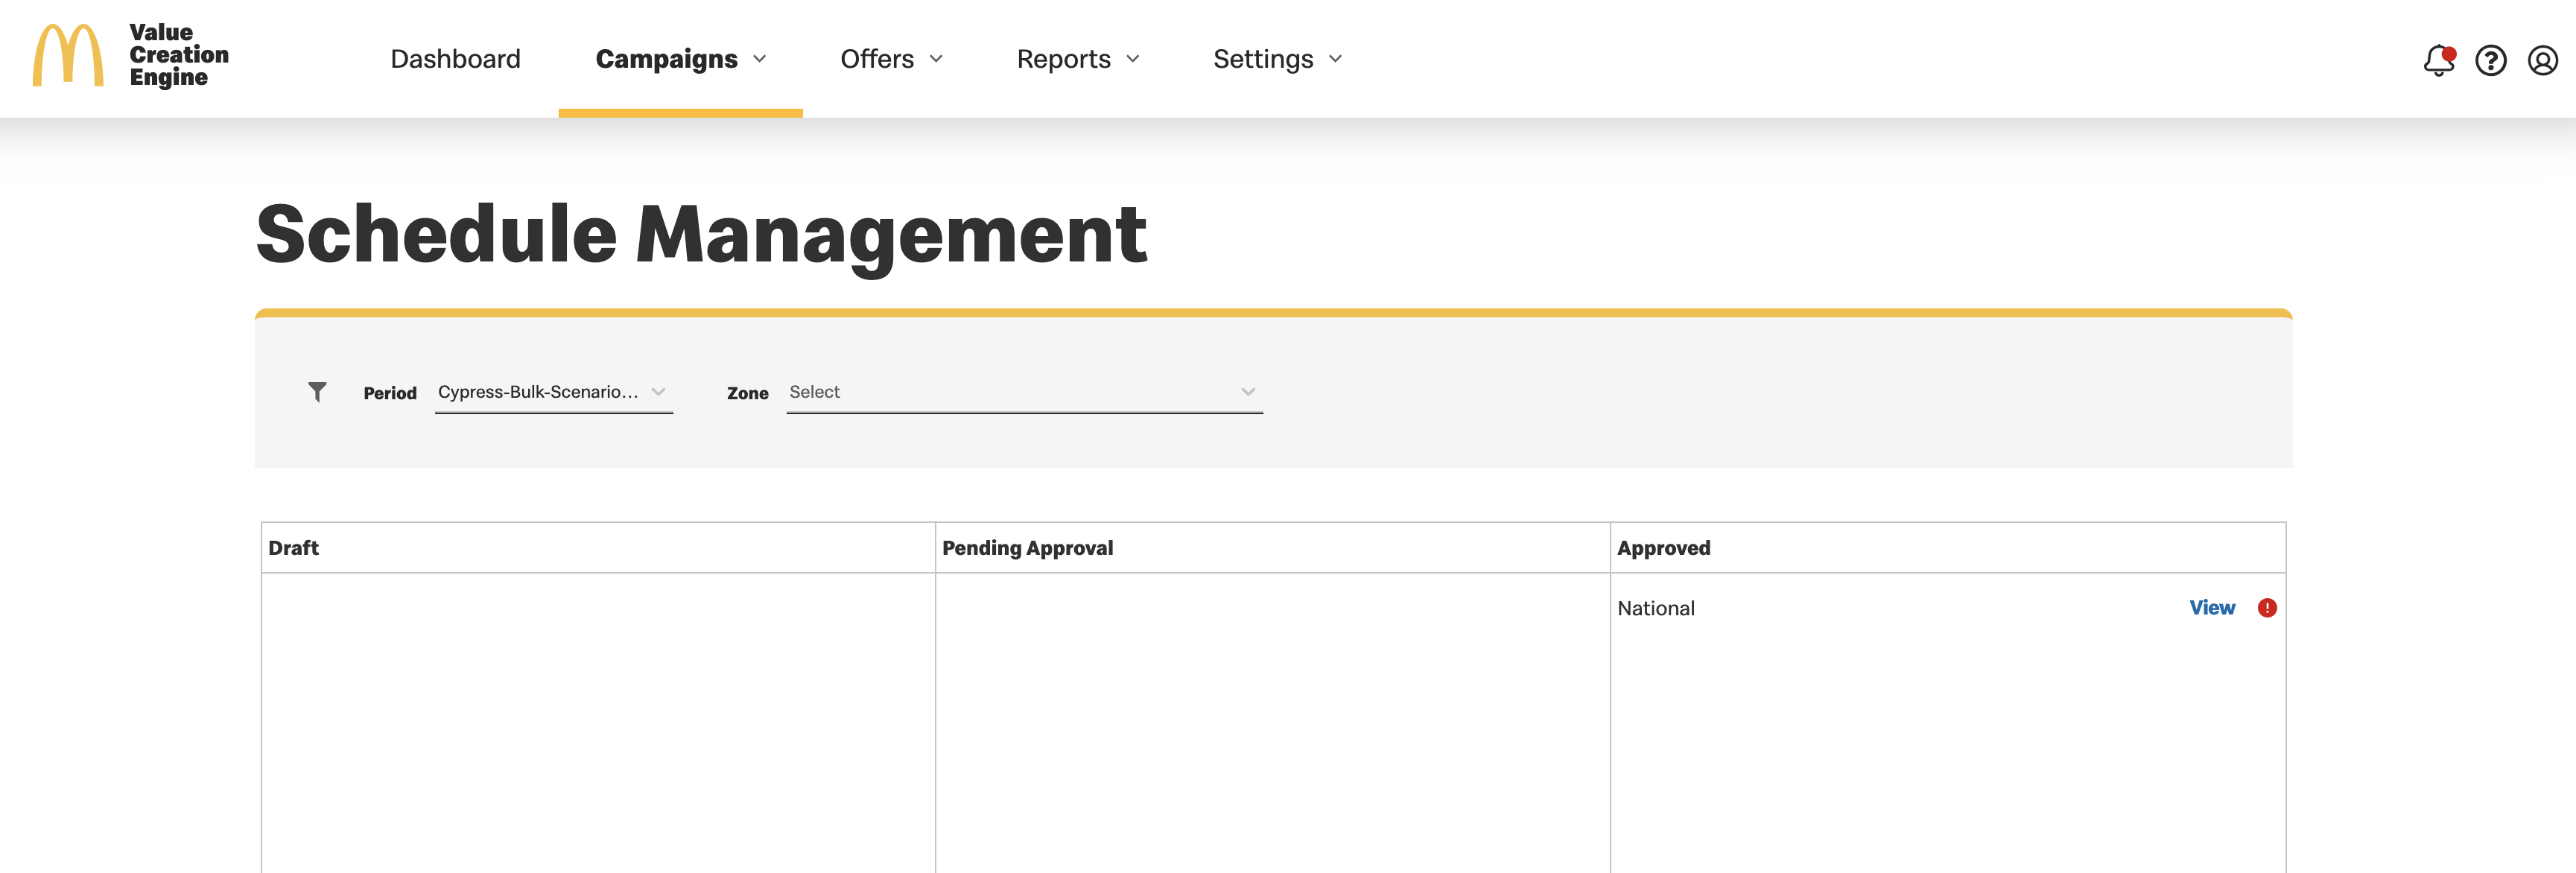Select the National entry under Approved
This screenshot has width=2576, height=873.
pos(1655,608)
